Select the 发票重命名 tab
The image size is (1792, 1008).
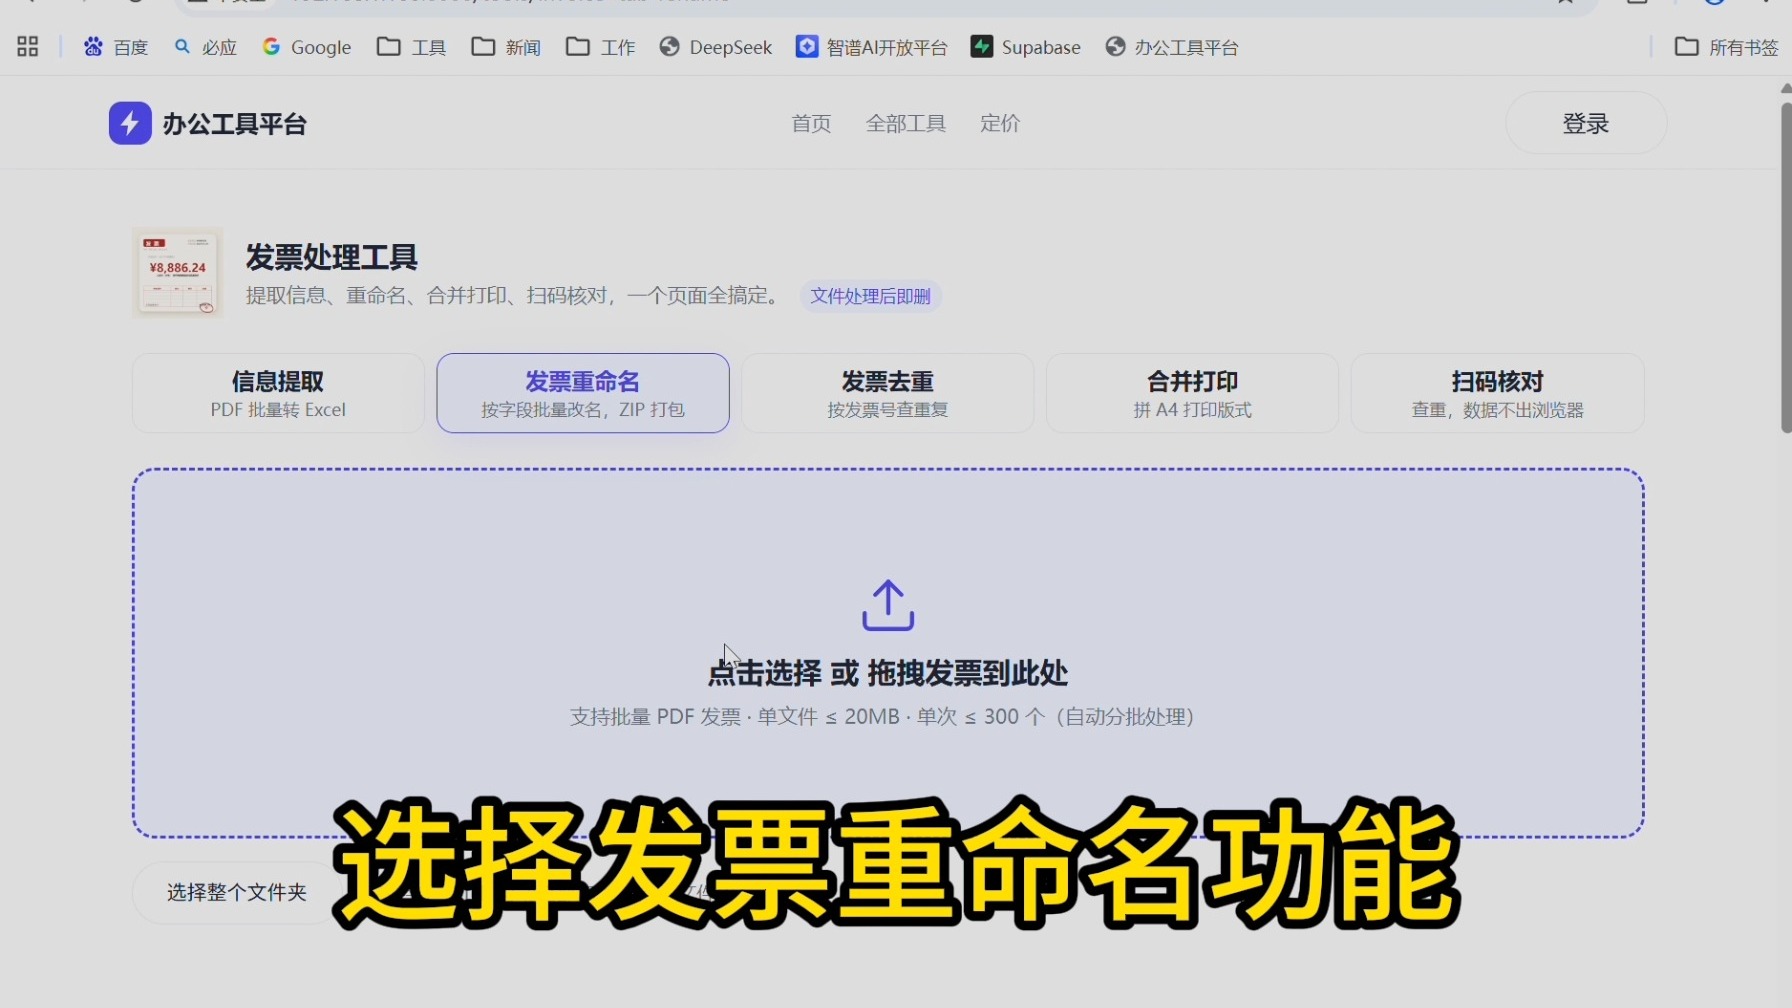[583, 393]
